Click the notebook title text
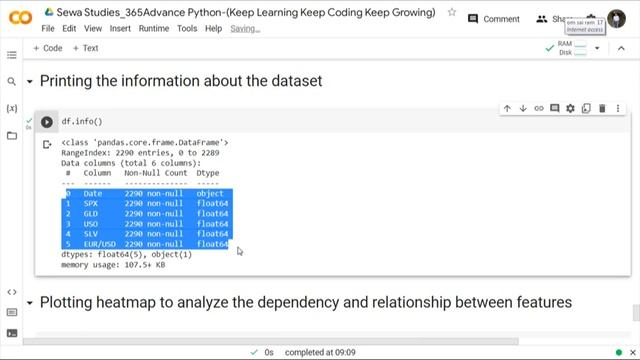This screenshot has width=640, height=360. (x=246, y=12)
